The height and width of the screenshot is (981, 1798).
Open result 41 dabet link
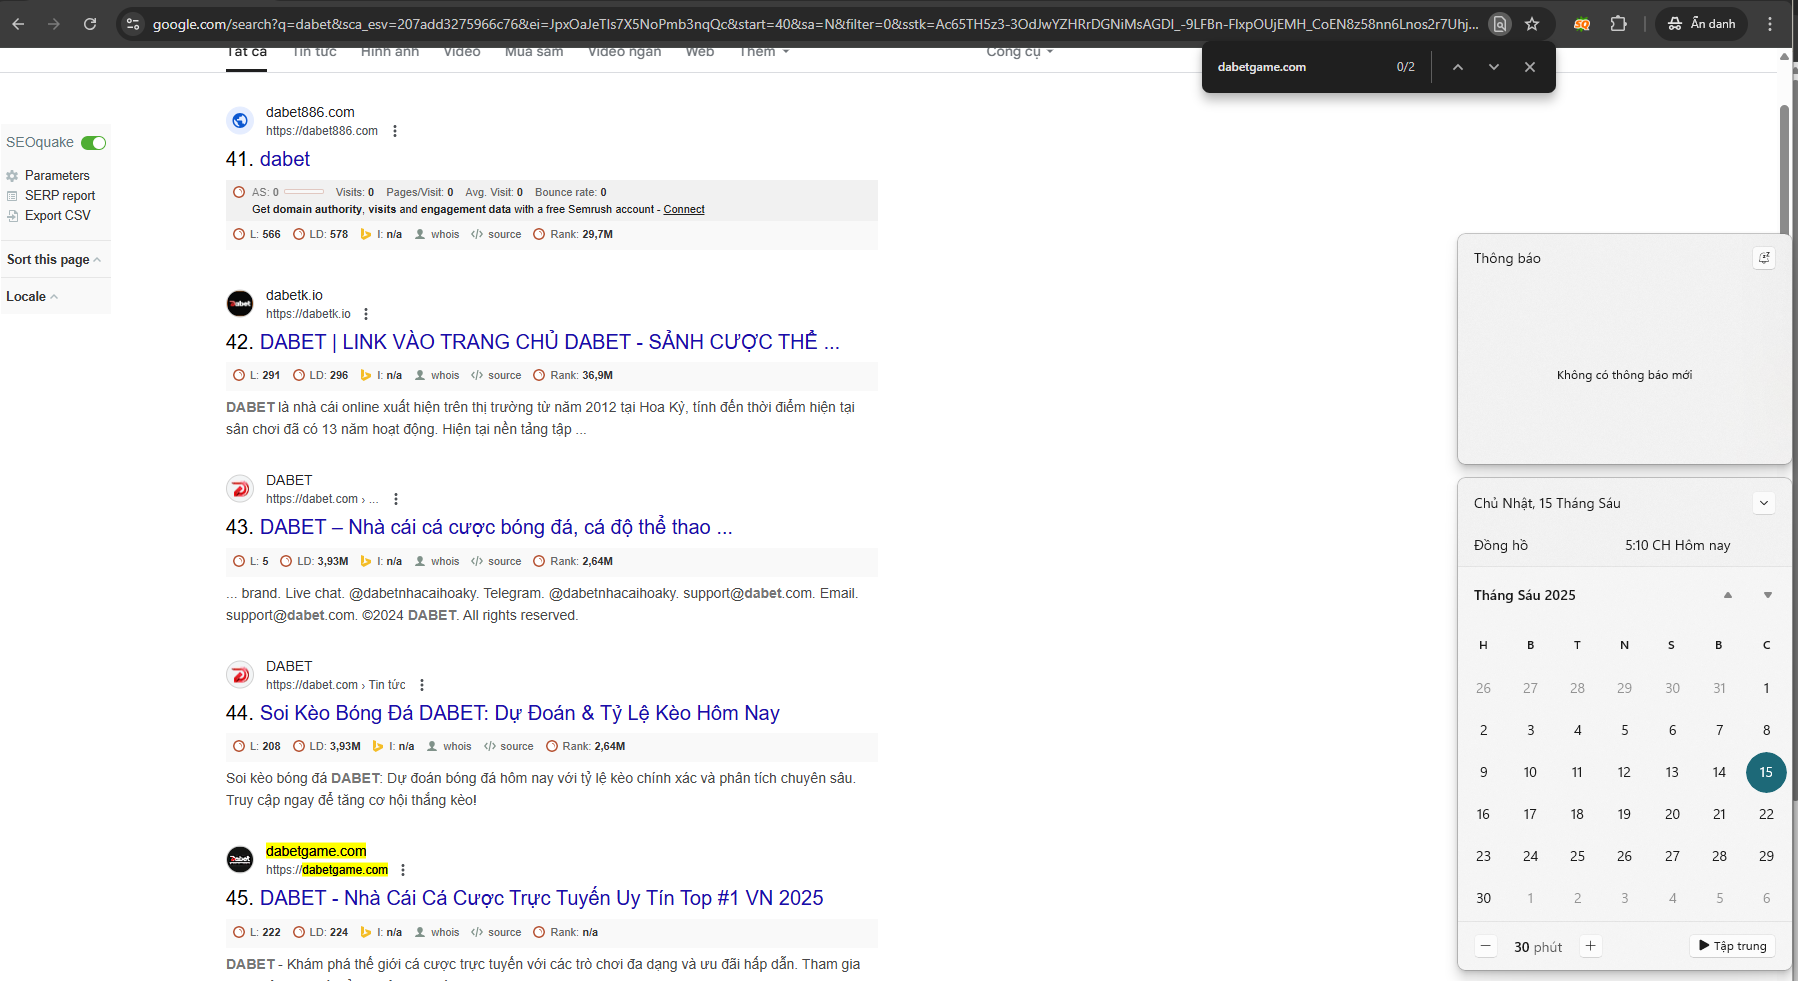click(x=285, y=159)
